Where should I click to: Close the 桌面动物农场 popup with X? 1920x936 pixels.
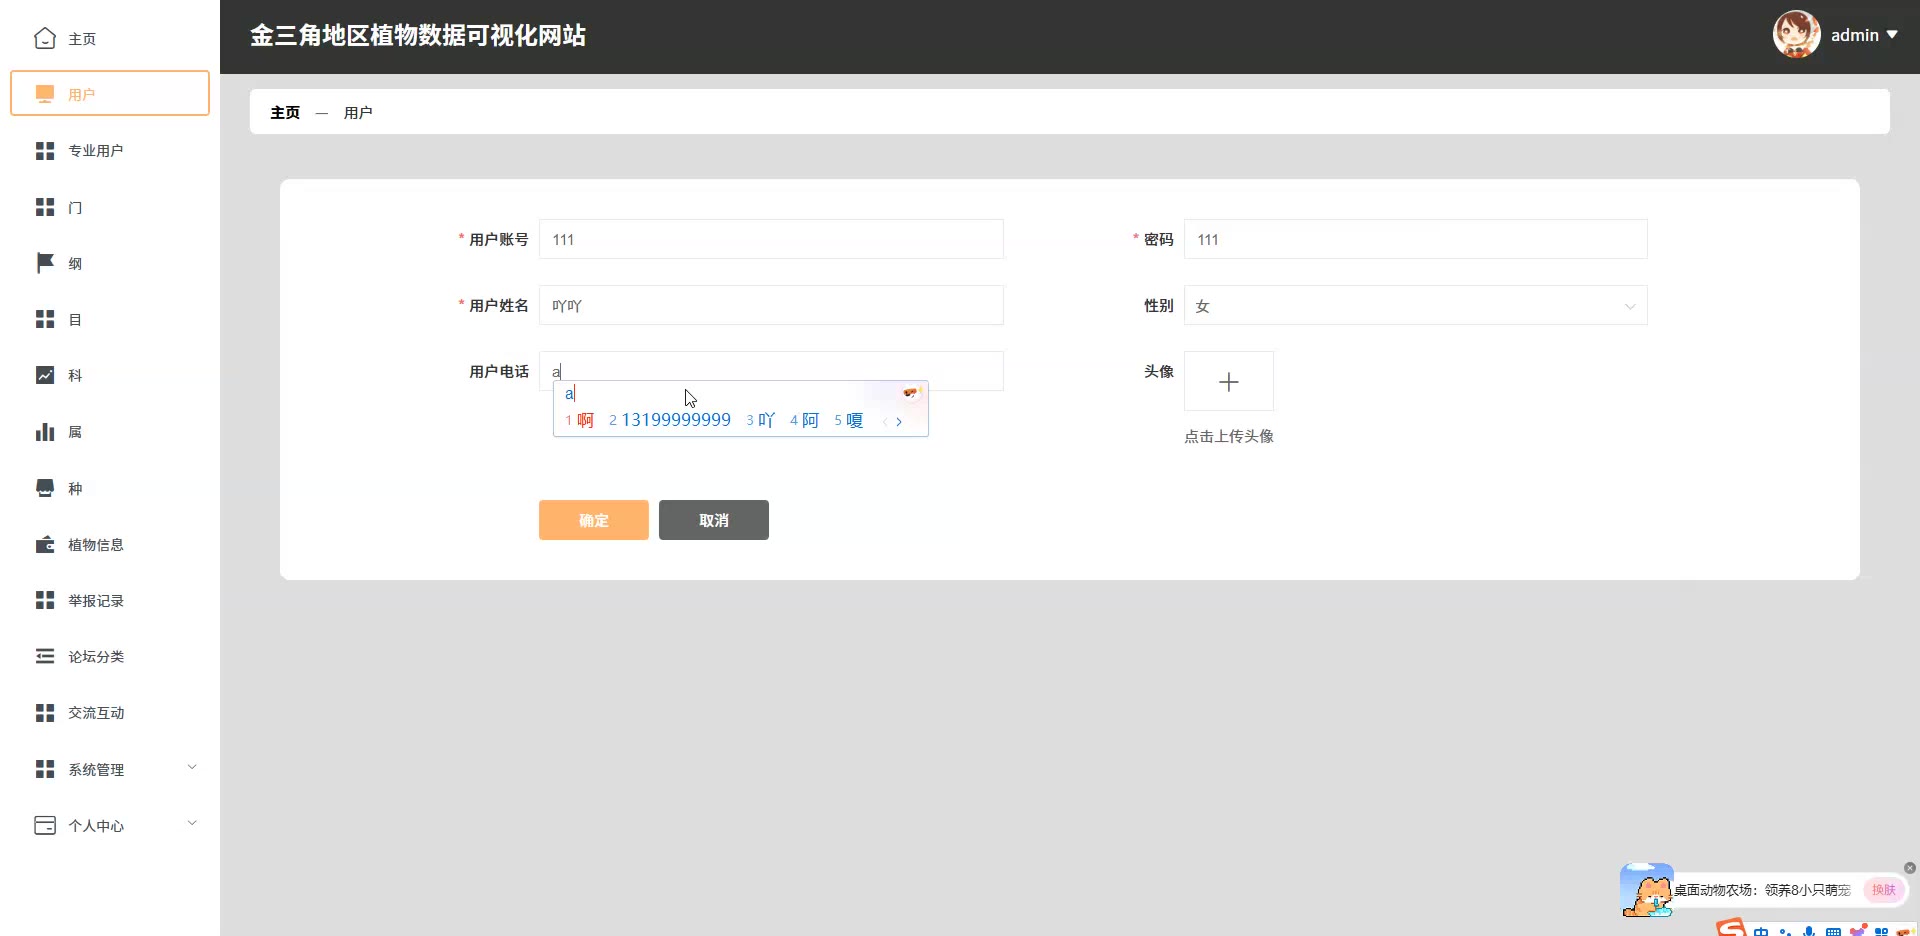(x=1910, y=868)
